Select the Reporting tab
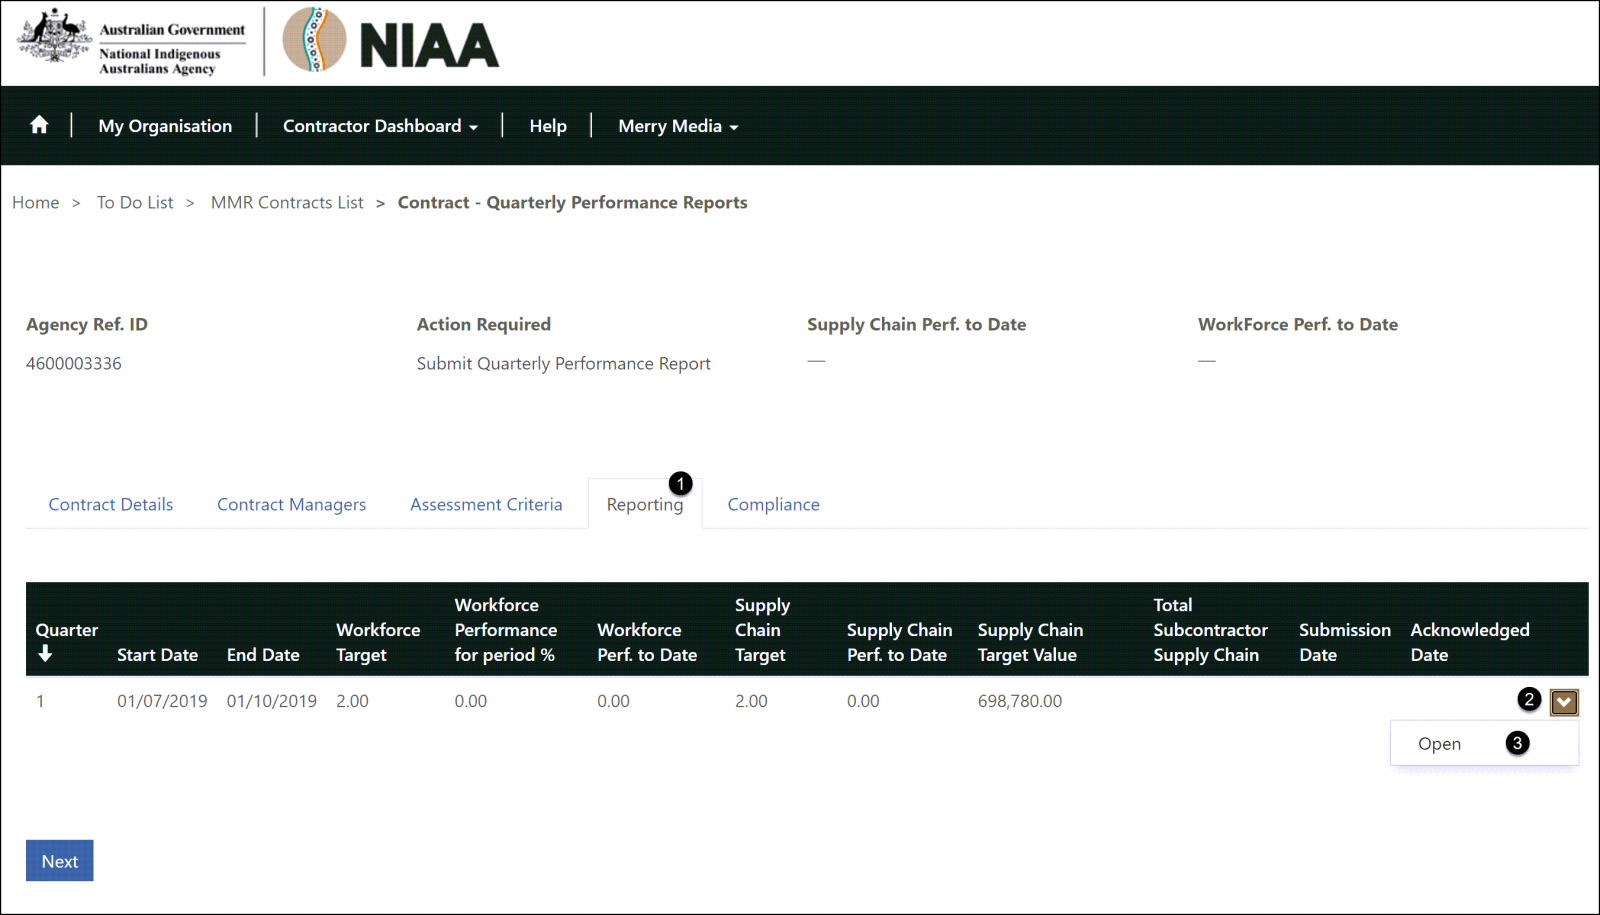The image size is (1600, 915). click(x=645, y=505)
